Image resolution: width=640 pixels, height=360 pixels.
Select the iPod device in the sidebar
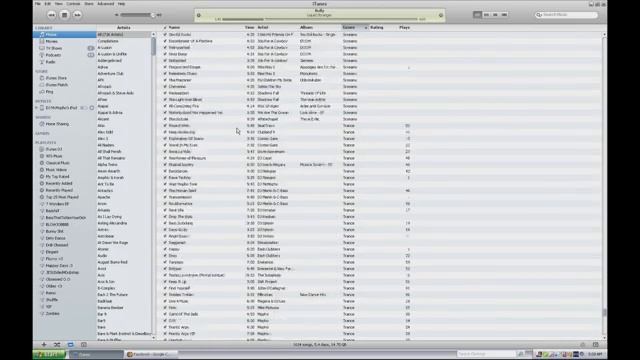pyautogui.click(x=61, y=108)
